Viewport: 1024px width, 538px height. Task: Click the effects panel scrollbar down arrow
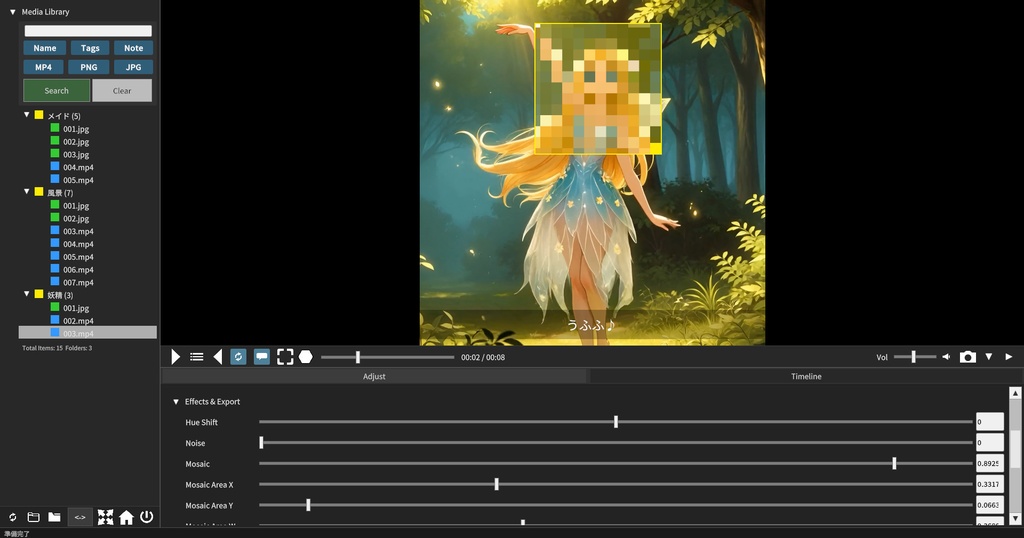tap(1015, 518)
